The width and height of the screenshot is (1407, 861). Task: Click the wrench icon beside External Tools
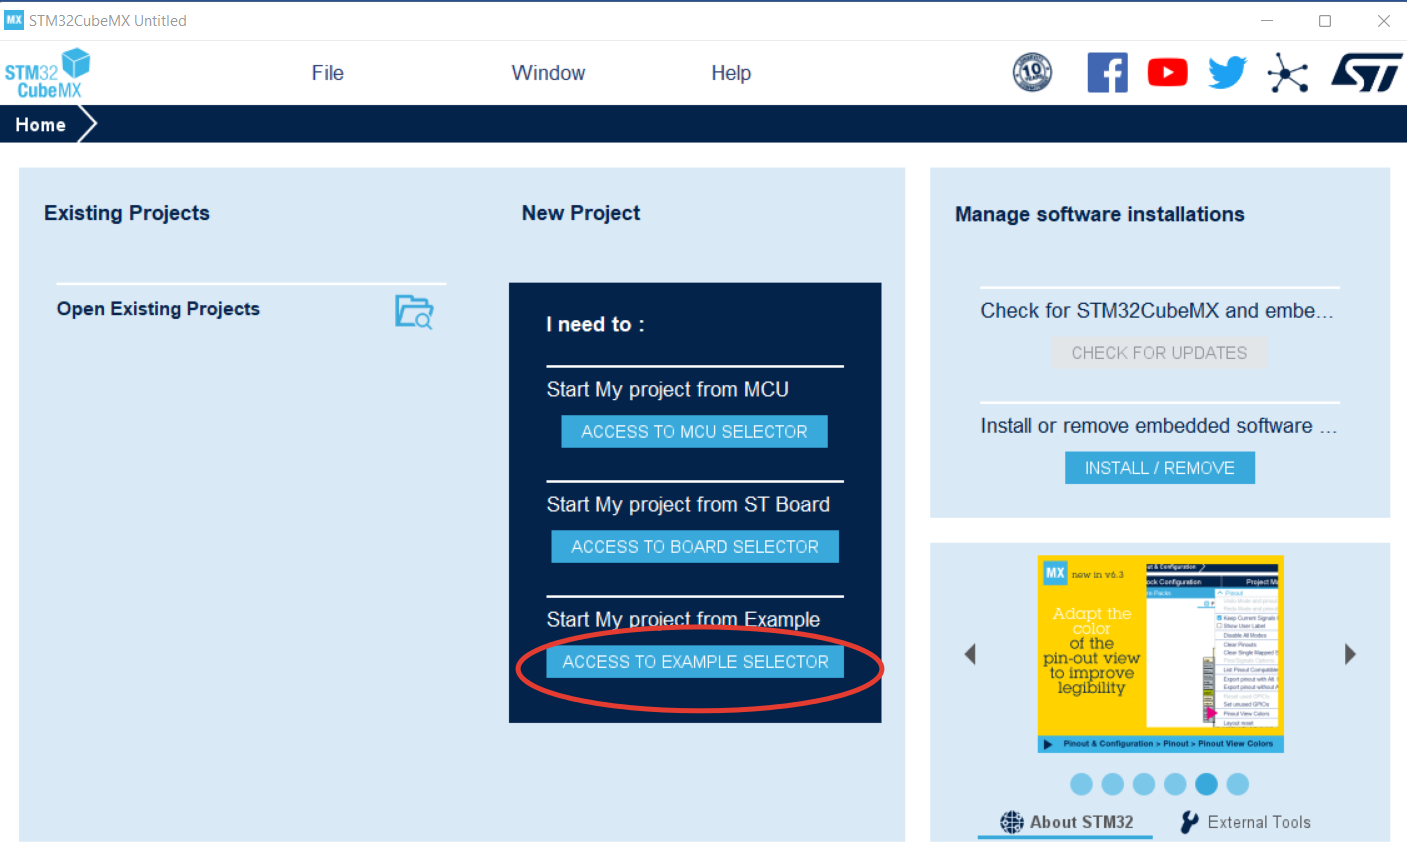(x=1189, y=822)
